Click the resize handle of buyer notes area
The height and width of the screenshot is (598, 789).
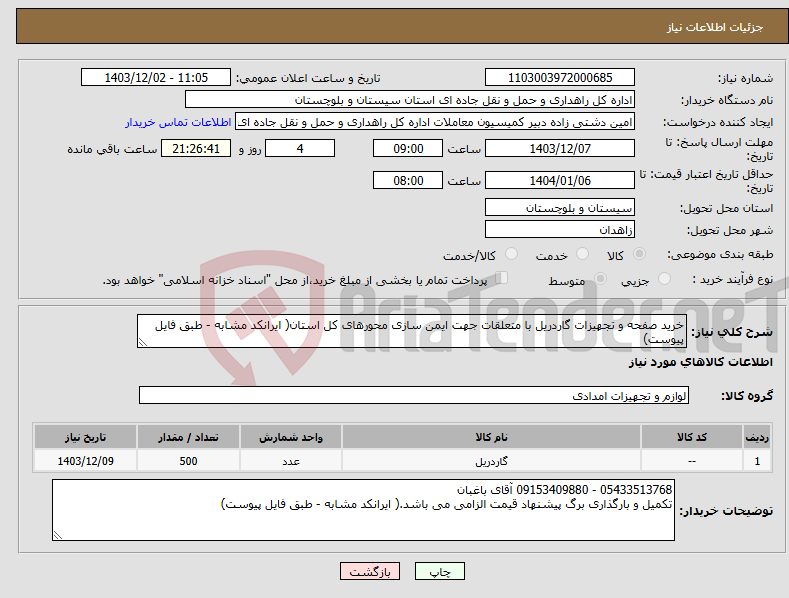coord(58,536)
